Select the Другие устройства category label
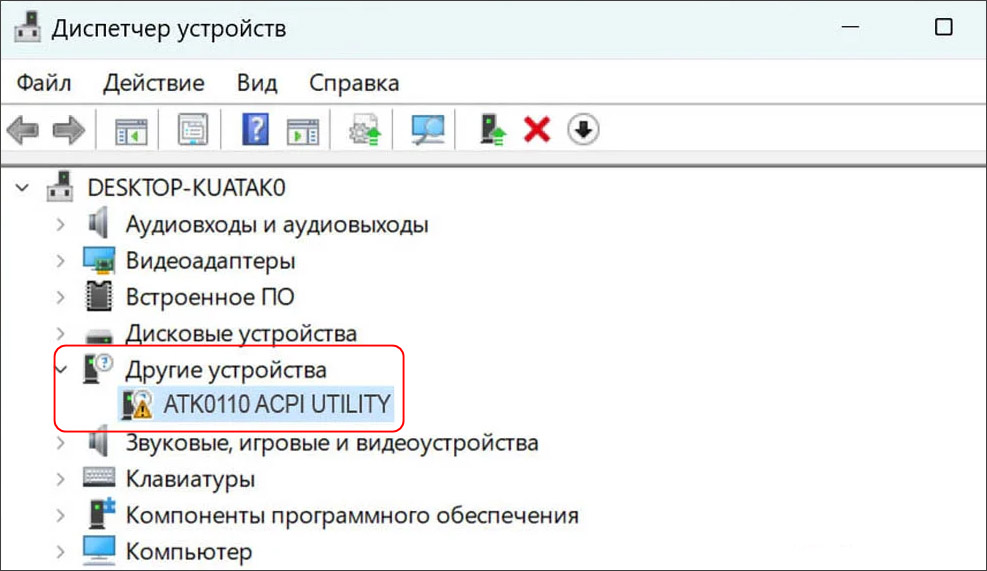Viewport: 987px width, 571px height. pos(225,370)
